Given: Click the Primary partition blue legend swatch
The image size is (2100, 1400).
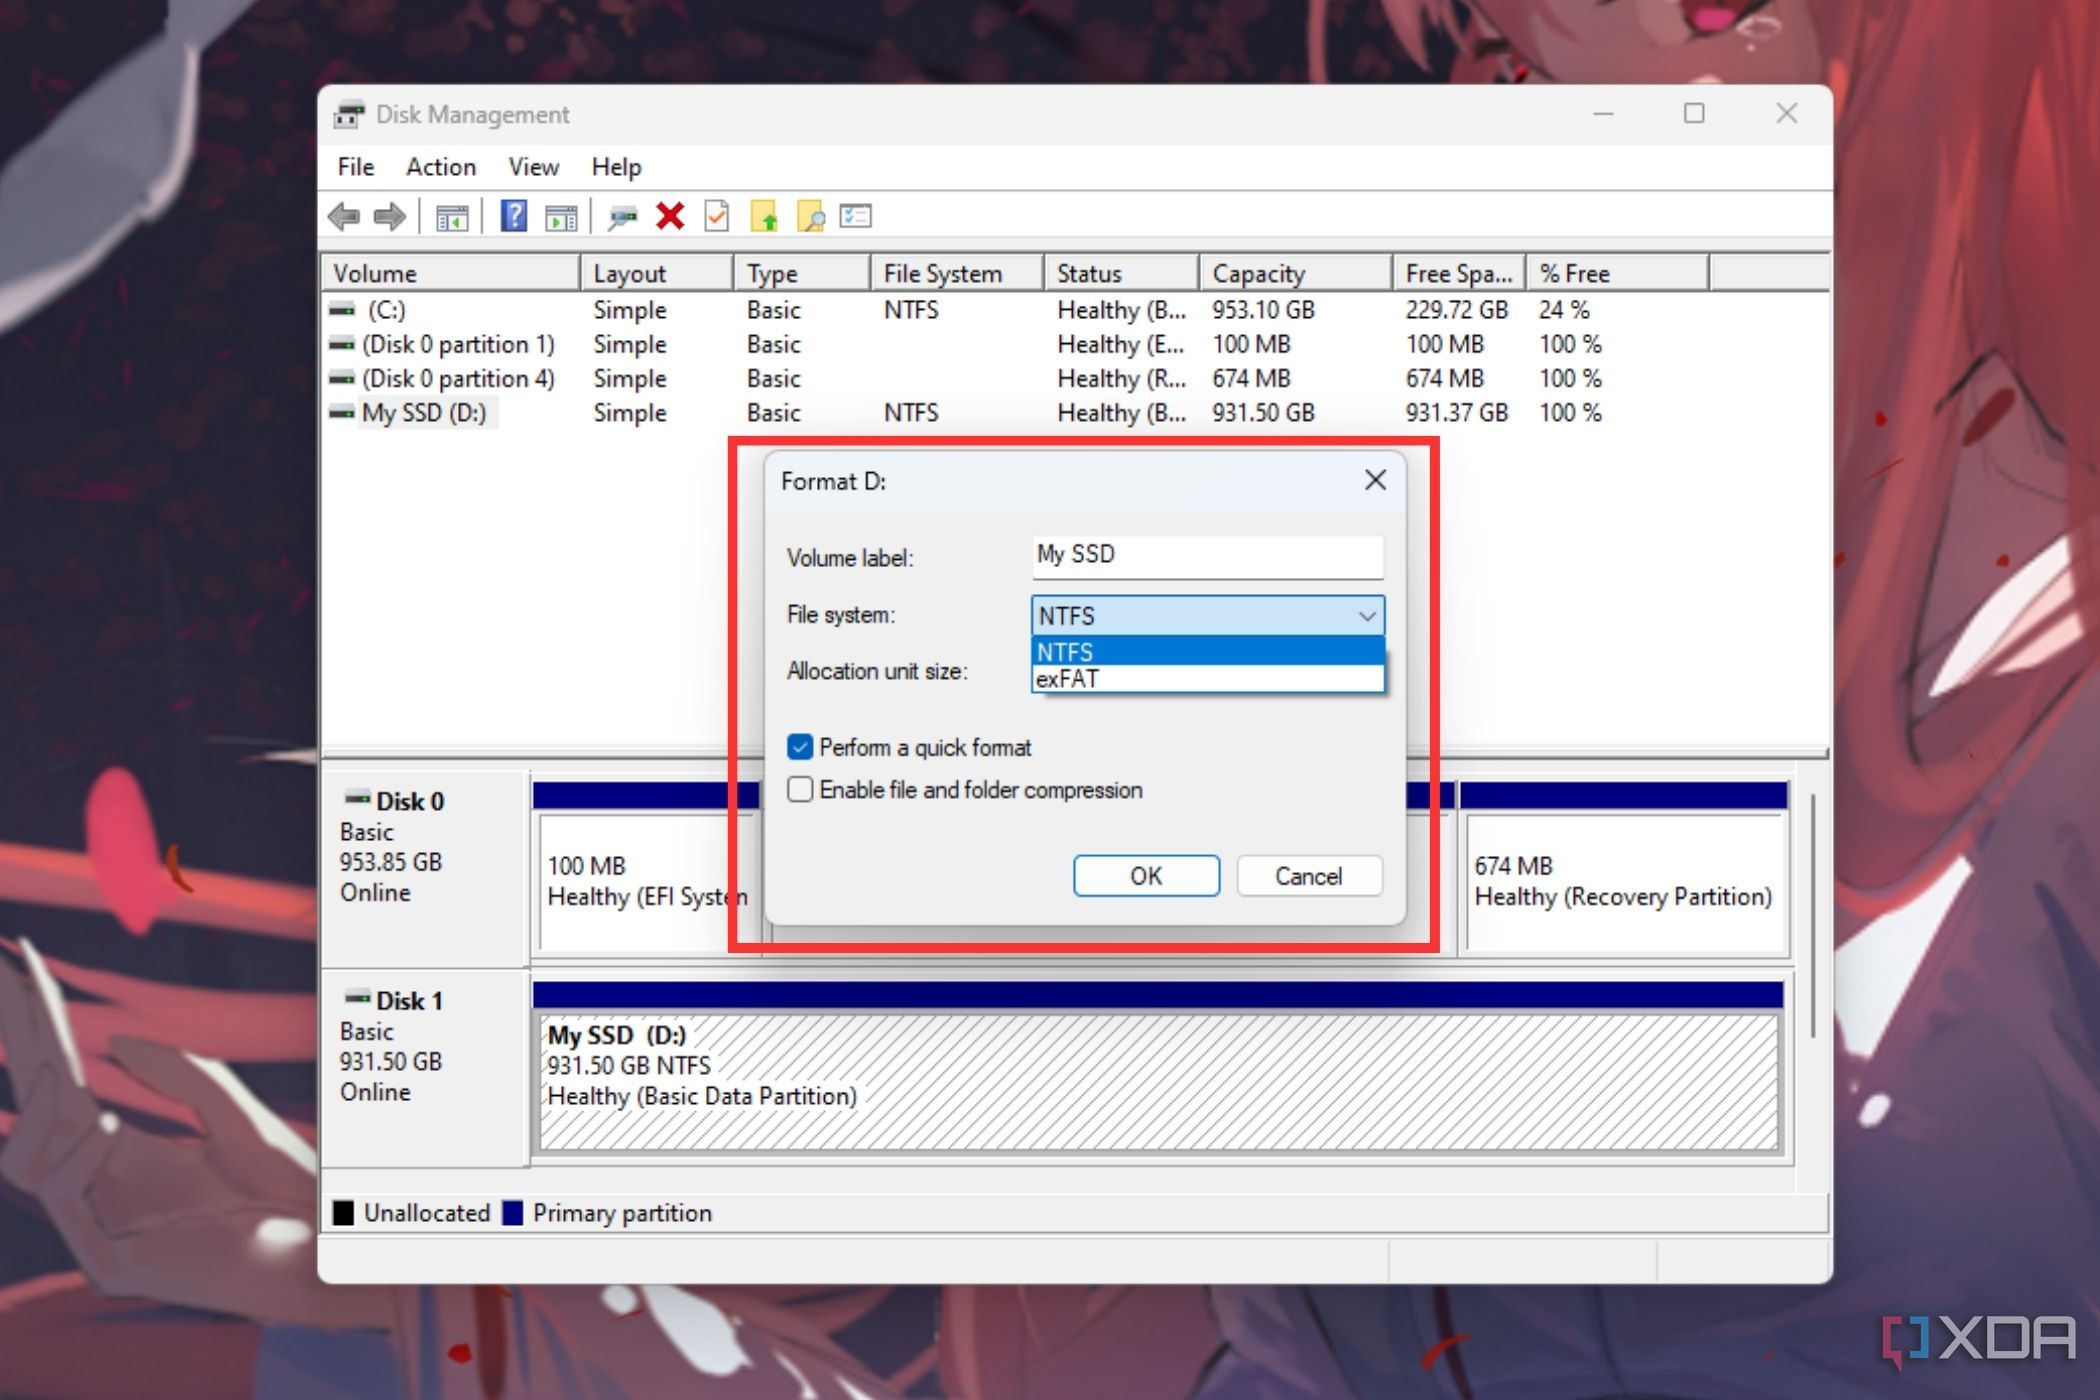Looking at the screenshot, I should click(x=512, y=1213).
